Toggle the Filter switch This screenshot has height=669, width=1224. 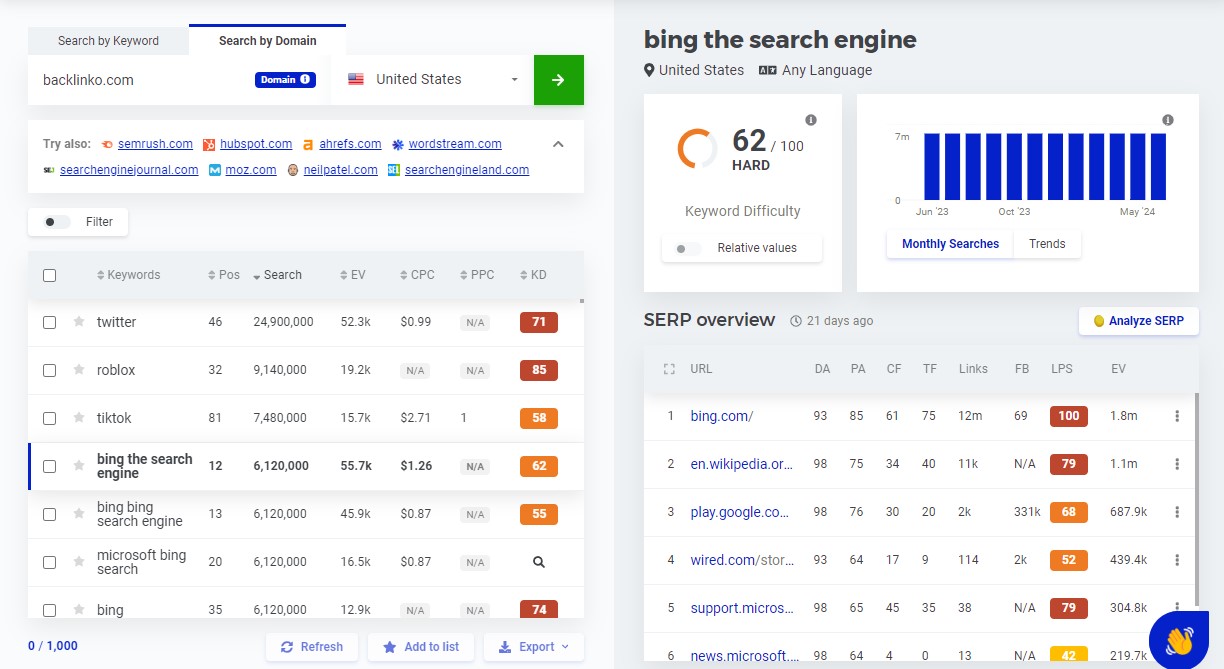pyautogui.click(x=57, y=222)
